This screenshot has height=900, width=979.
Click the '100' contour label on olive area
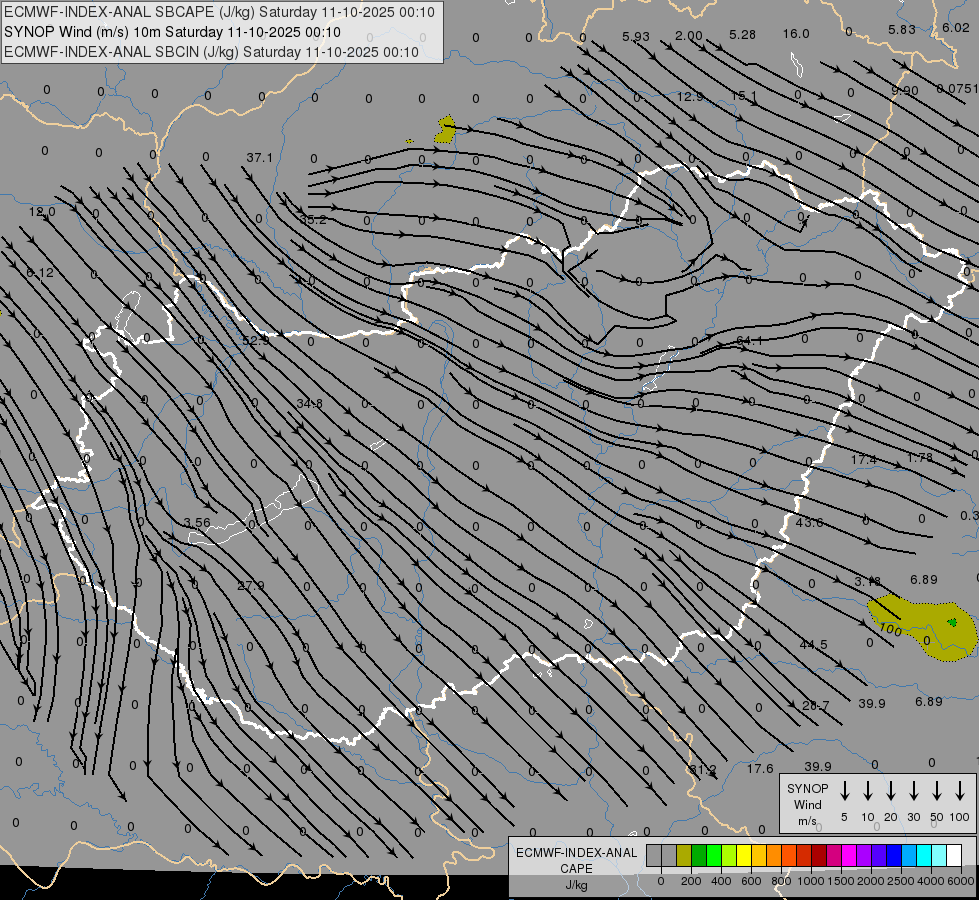point(890,630)
